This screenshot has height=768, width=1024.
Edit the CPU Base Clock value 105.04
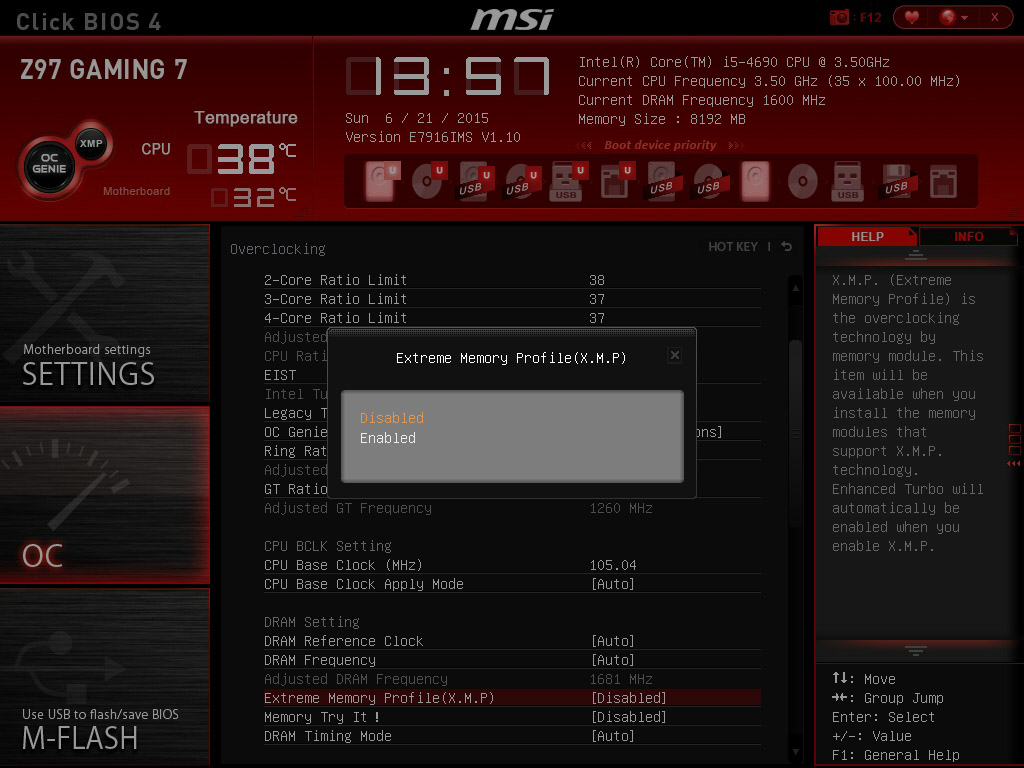click(x=613, y=565)
